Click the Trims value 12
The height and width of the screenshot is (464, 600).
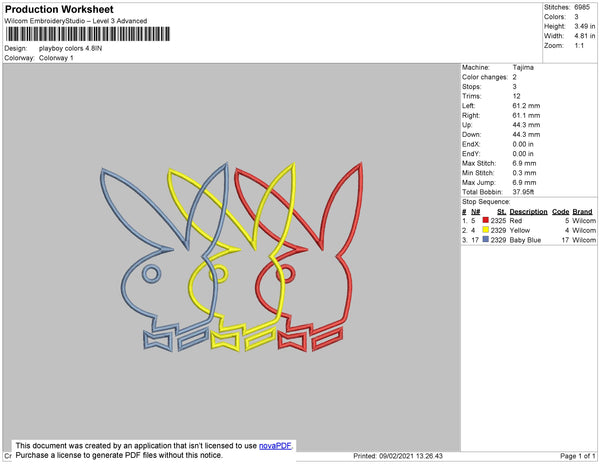[517, 96]
